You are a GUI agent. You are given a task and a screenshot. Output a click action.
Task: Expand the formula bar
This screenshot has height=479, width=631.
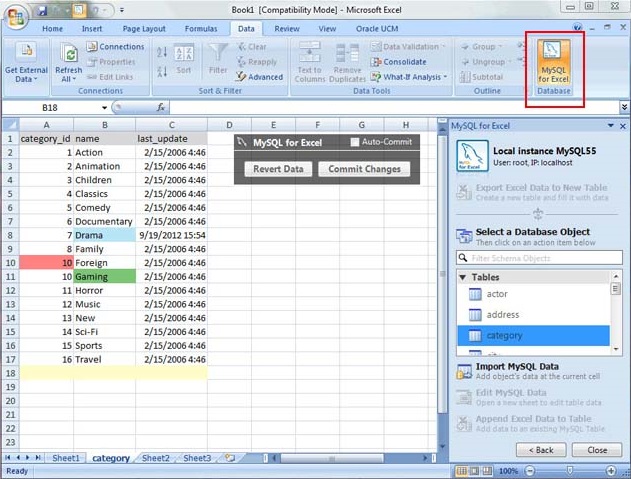(624, 107)
